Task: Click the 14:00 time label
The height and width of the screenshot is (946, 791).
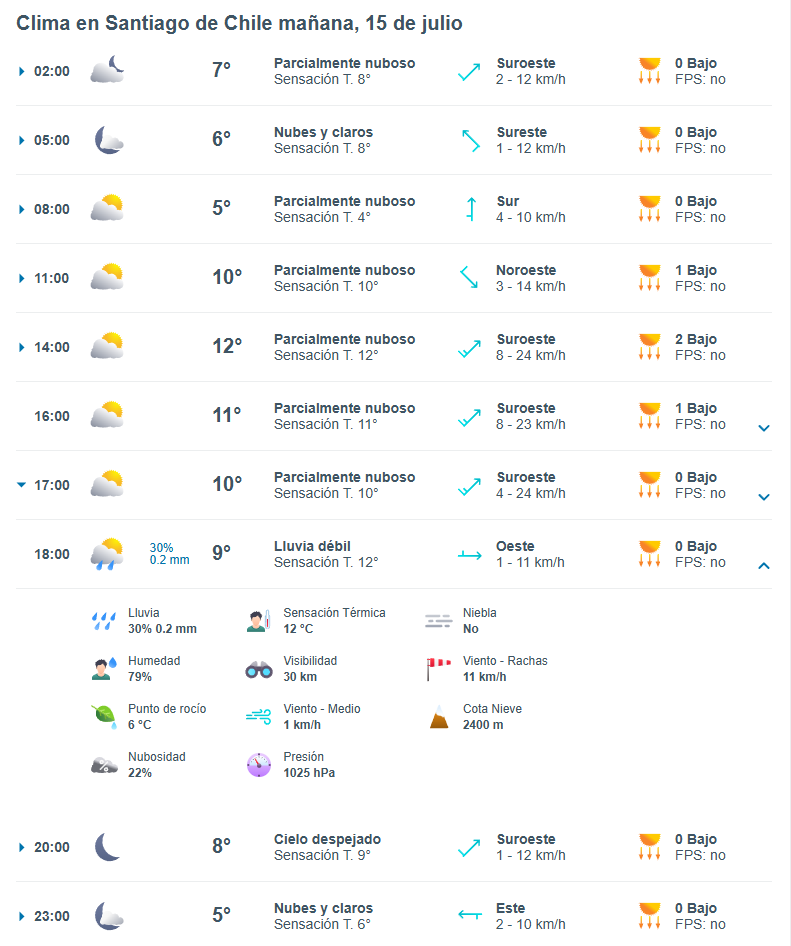Action: [52, 347]
